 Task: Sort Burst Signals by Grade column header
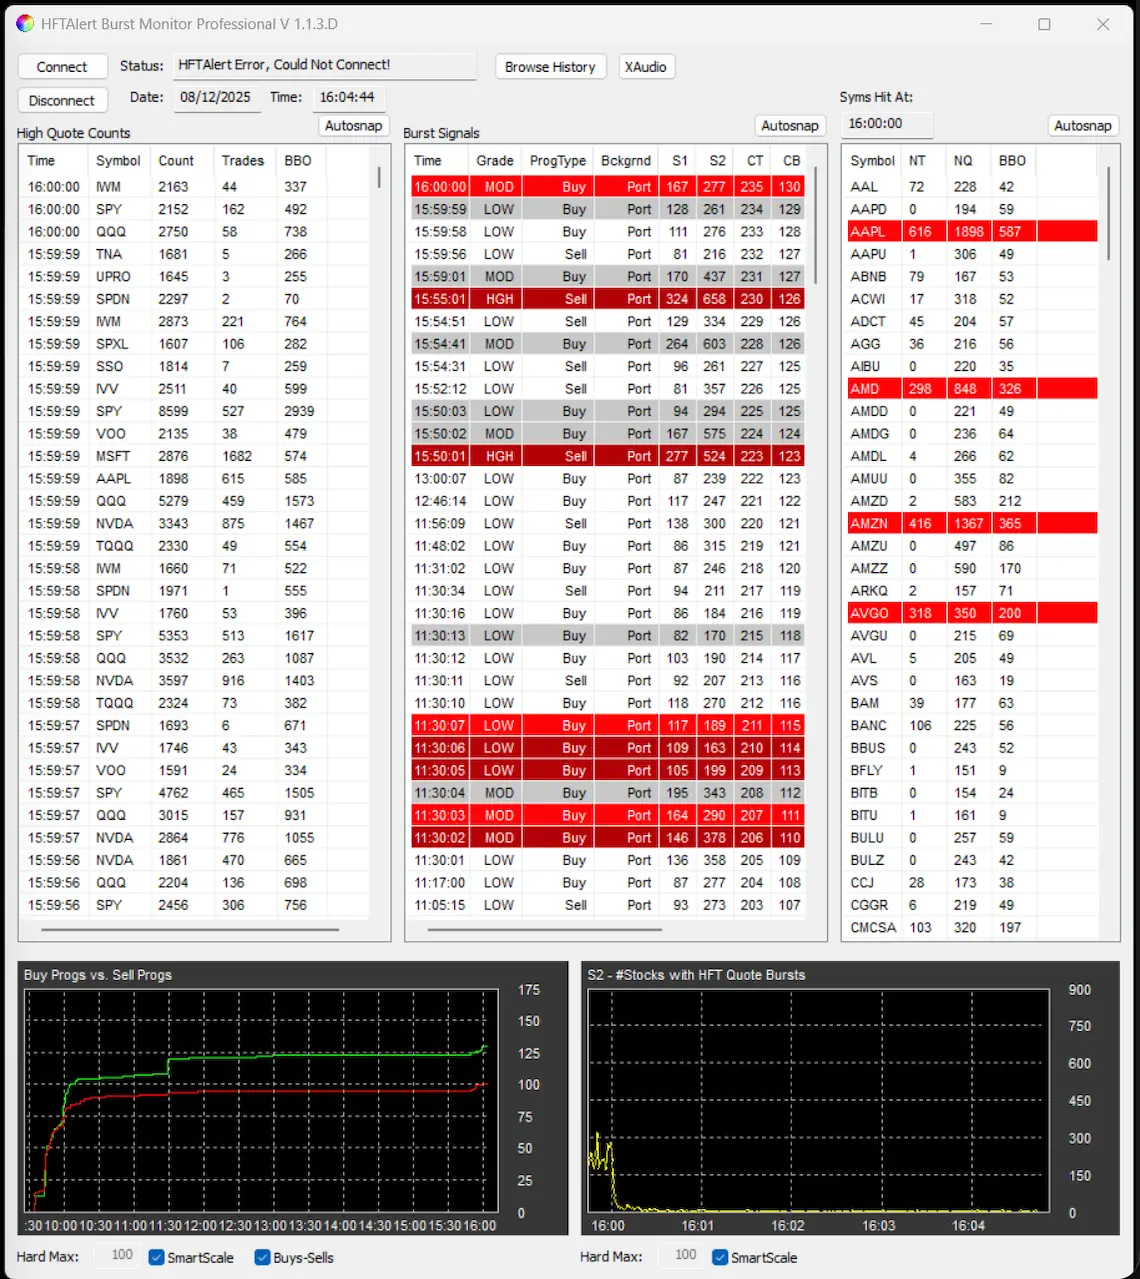click(x=494, y=160)
